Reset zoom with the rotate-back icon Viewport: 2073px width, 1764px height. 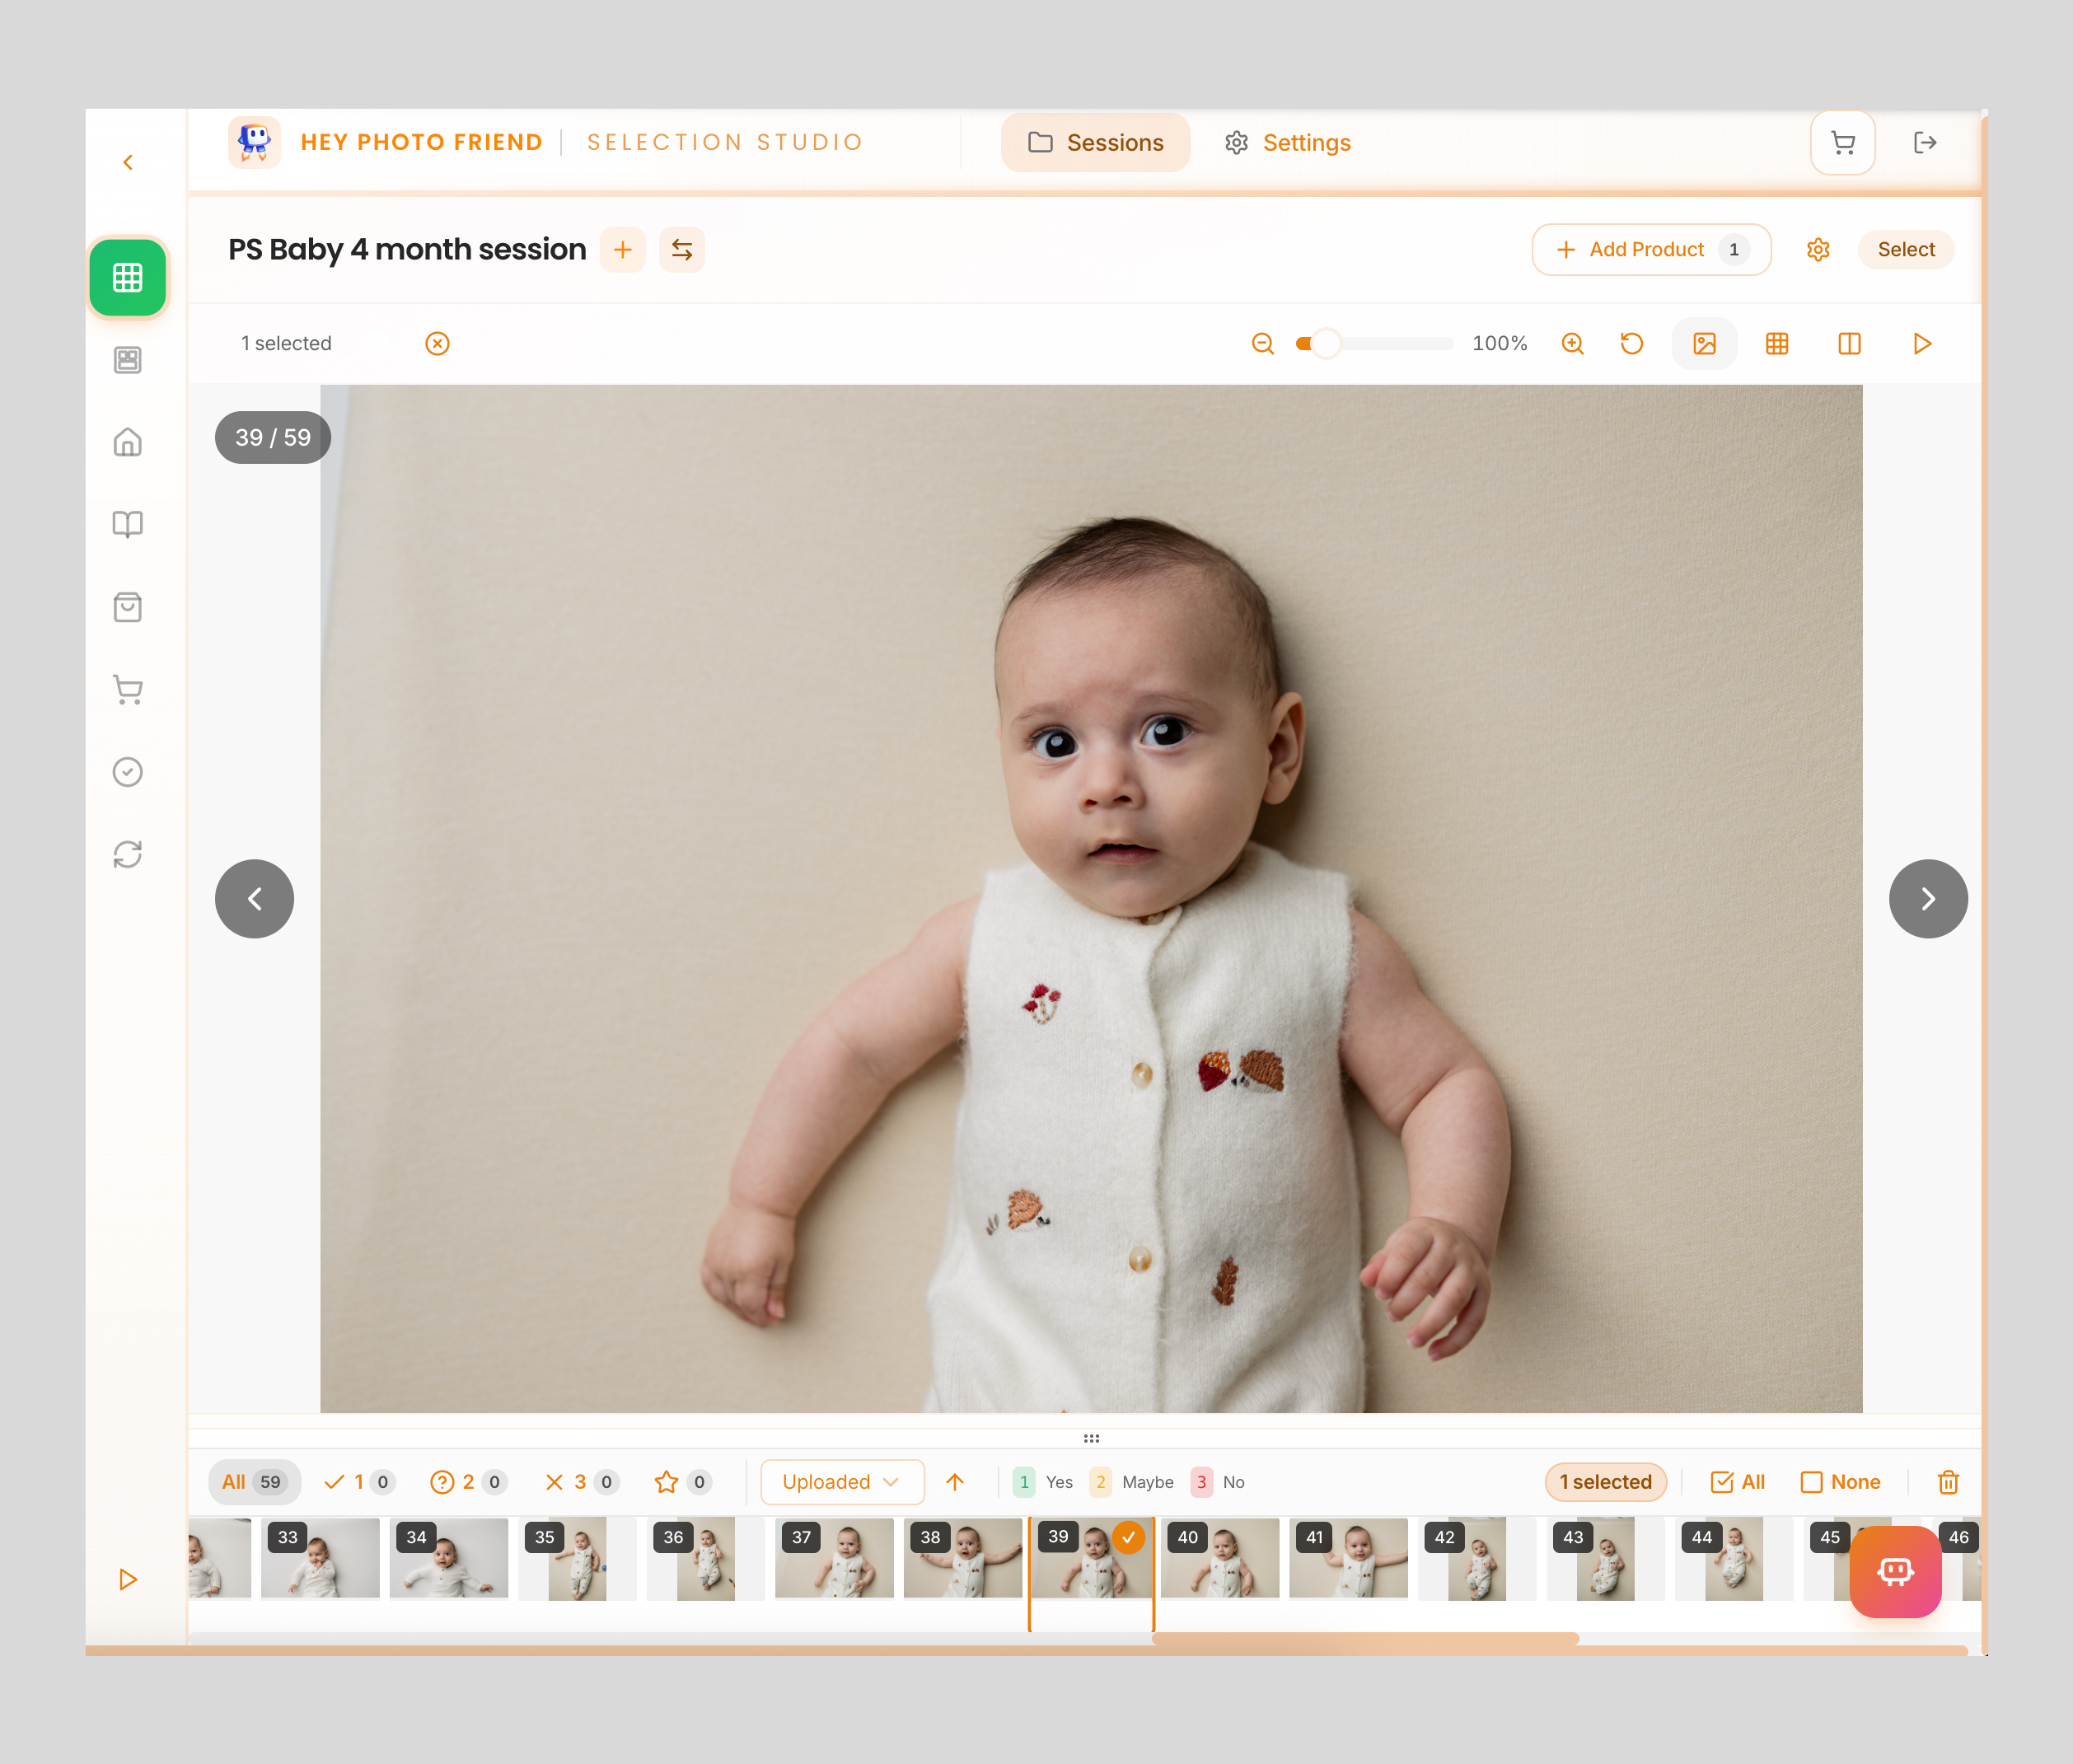[x=1631, y=344]
